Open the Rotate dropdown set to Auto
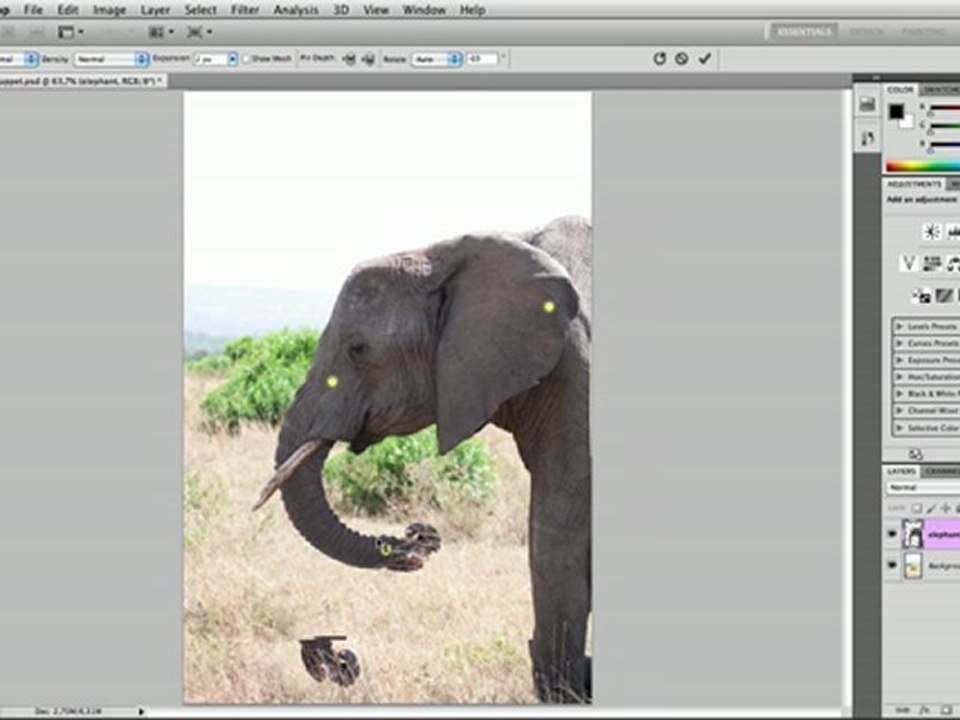The width and height of the screenshot is (960, 720). point(436,59)
